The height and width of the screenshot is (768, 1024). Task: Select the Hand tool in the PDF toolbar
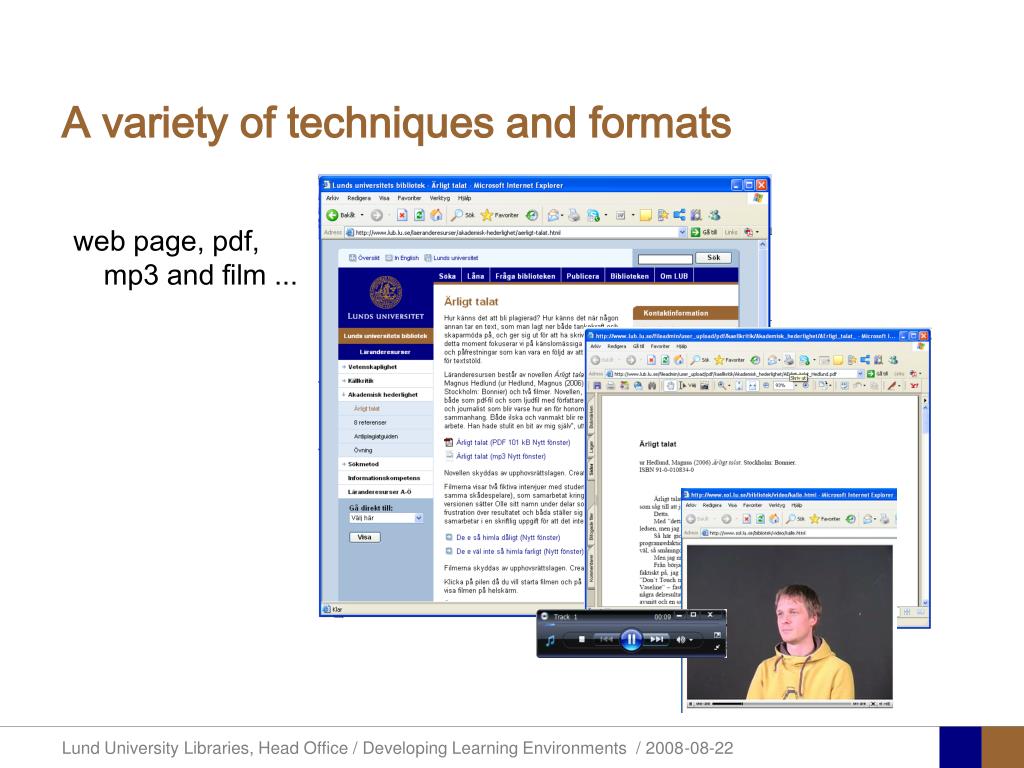[x=671, y=386]
